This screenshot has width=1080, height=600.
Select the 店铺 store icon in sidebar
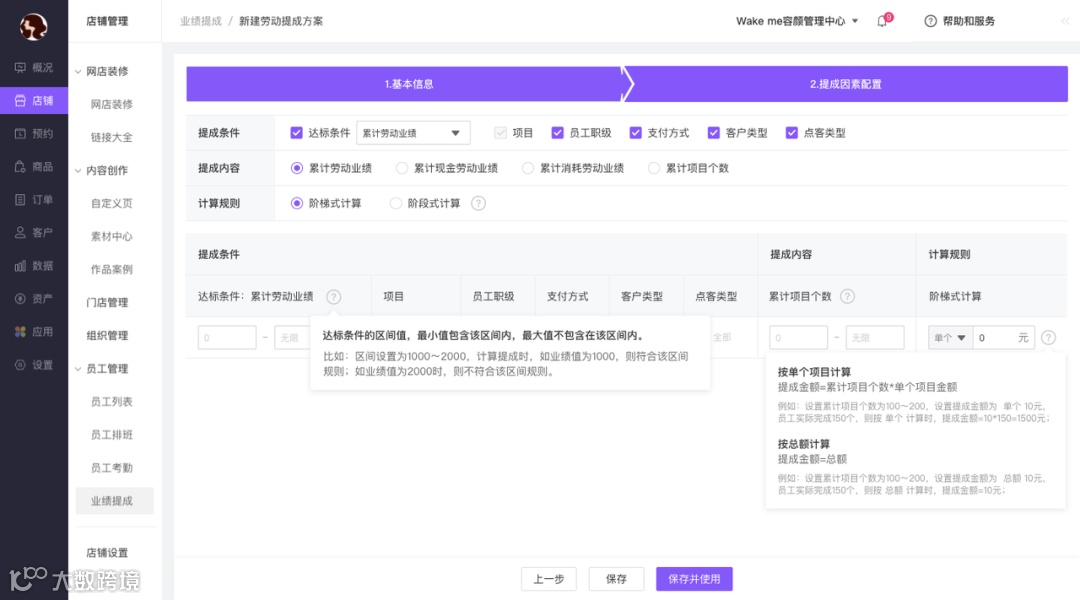(x=20, y=101)
